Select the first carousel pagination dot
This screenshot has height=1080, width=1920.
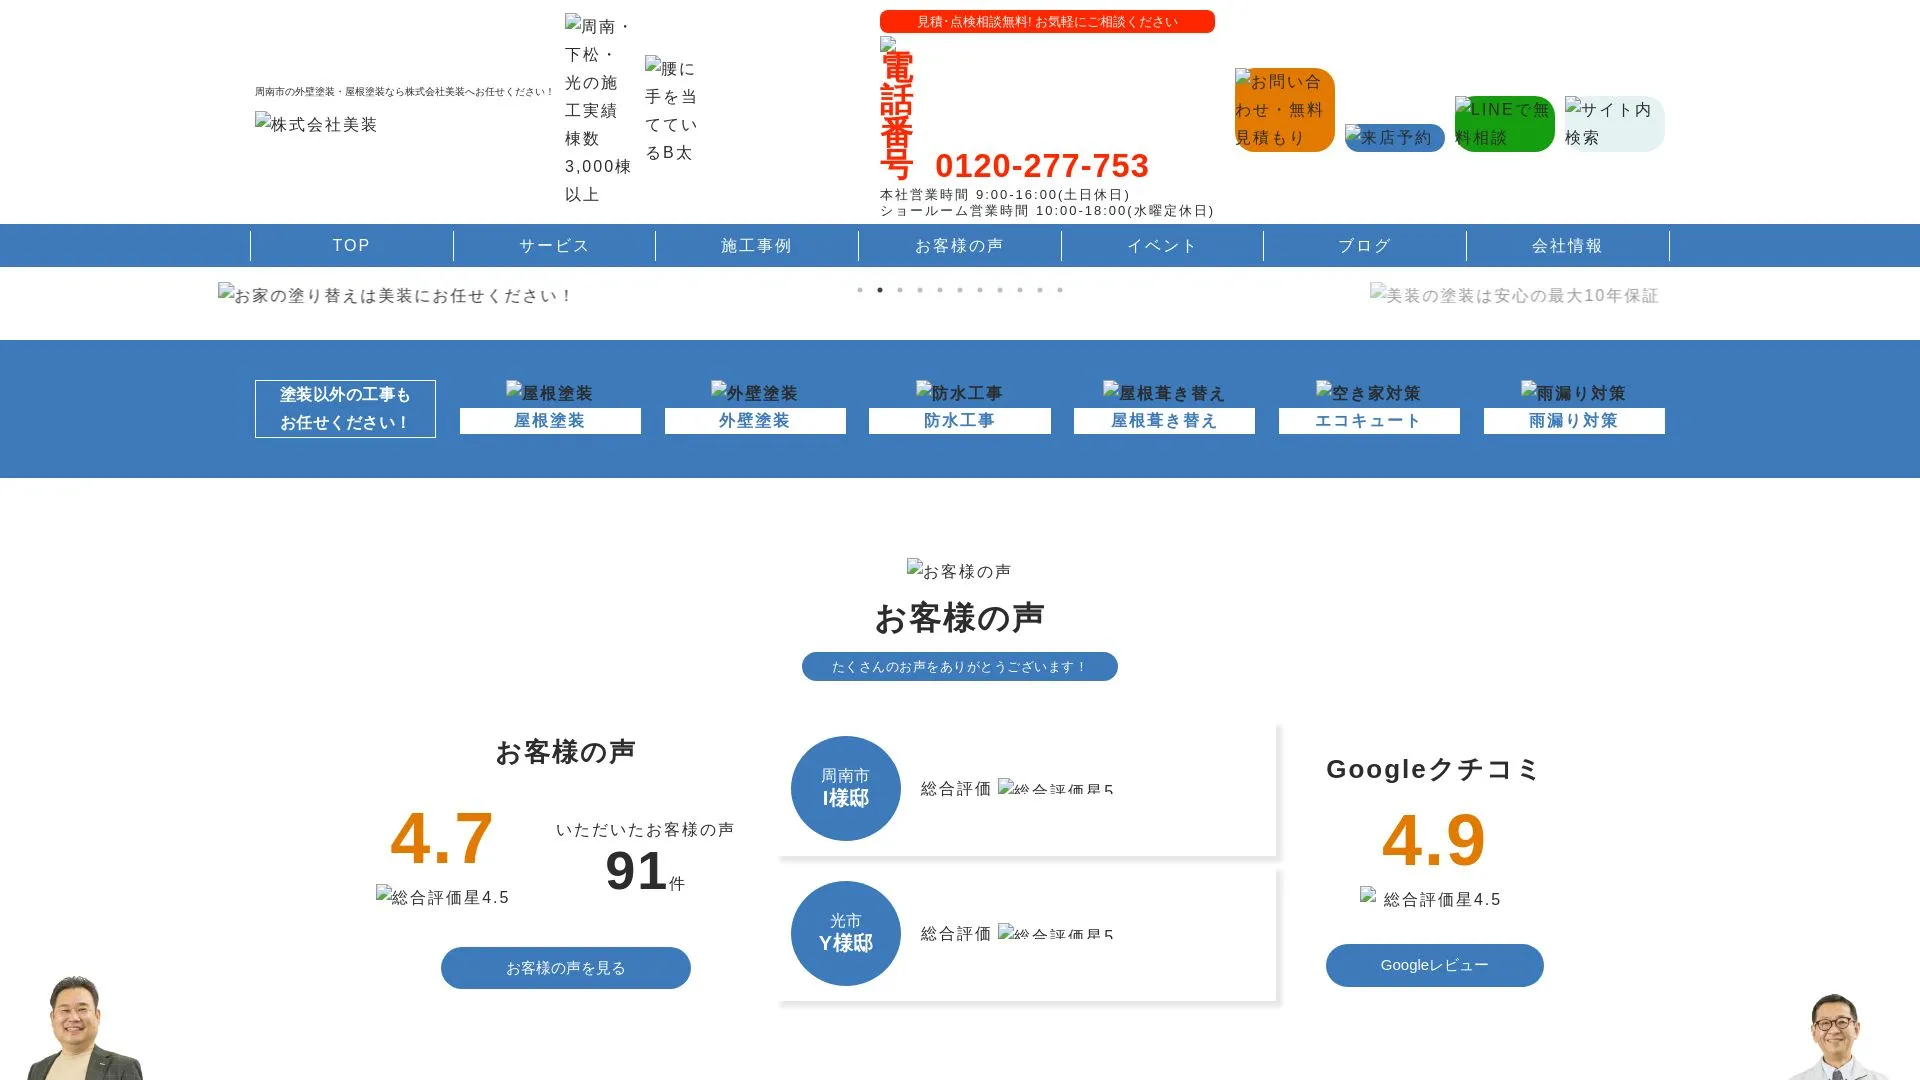pyautogui.click(x=860, y=290)
